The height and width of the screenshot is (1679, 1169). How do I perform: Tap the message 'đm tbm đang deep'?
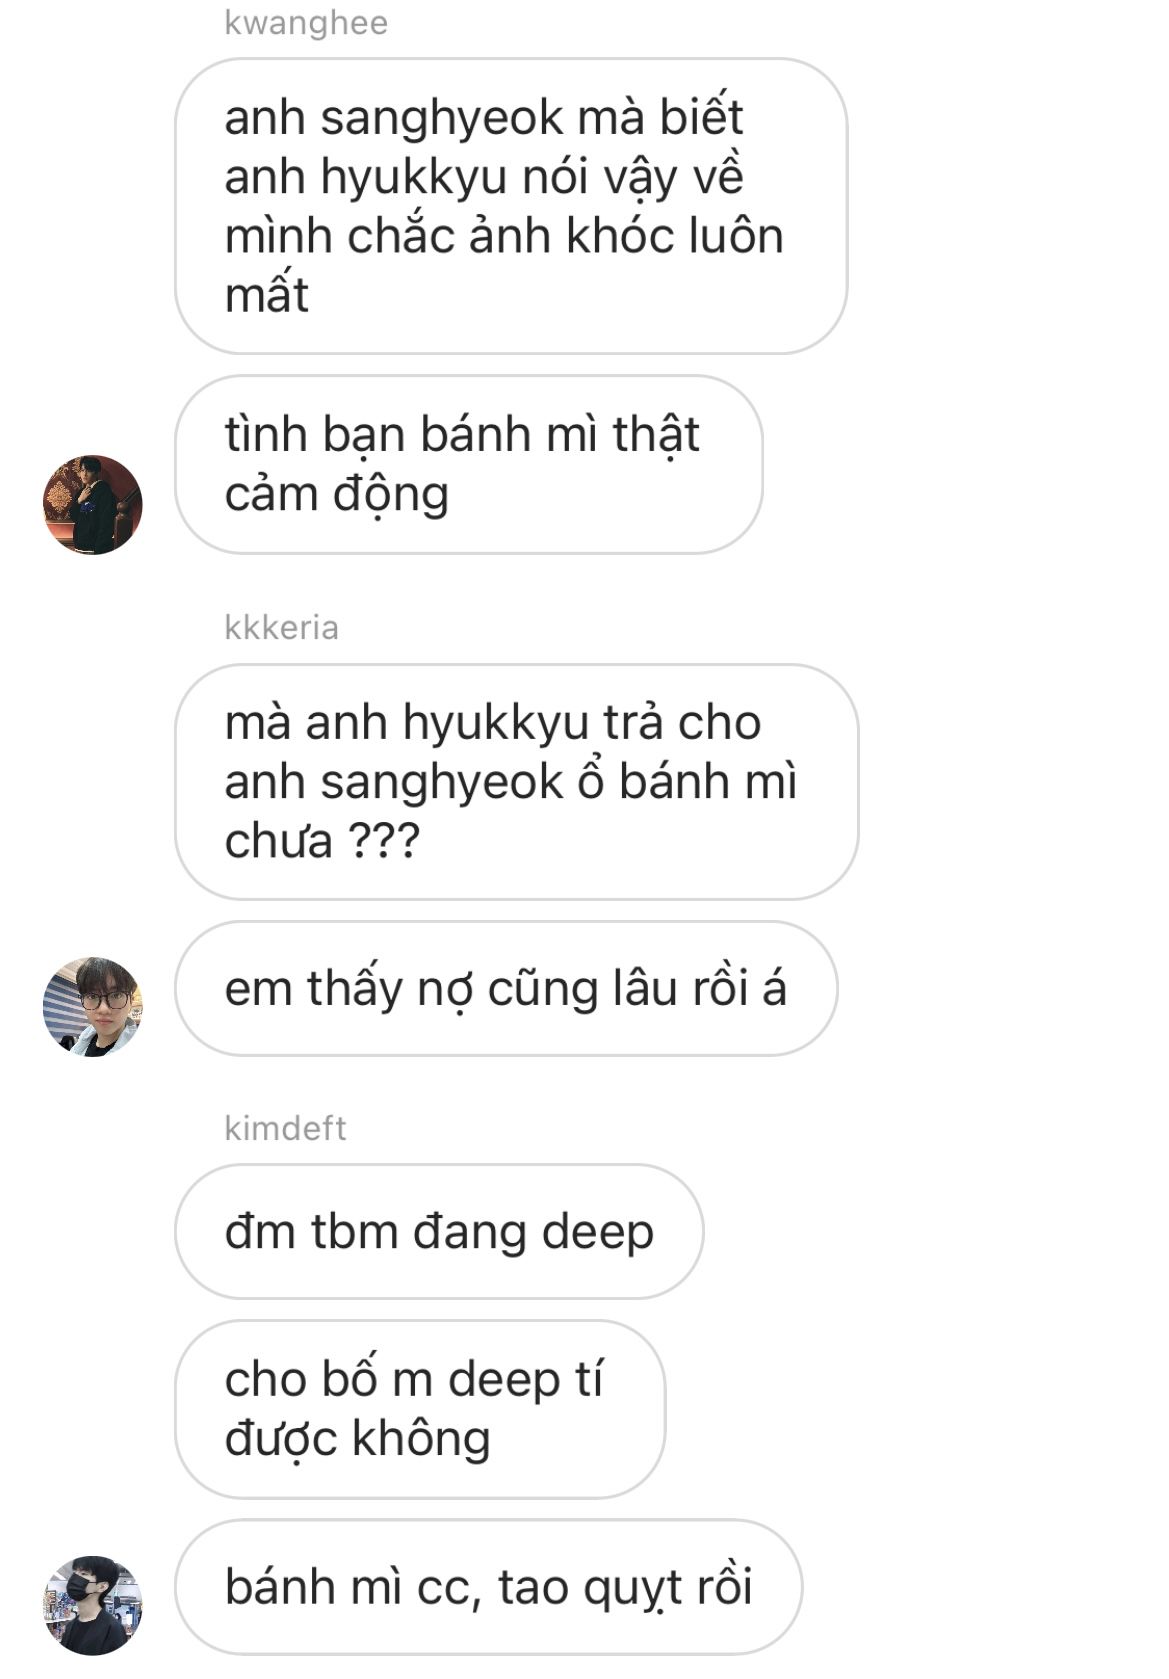point(439,1231)
